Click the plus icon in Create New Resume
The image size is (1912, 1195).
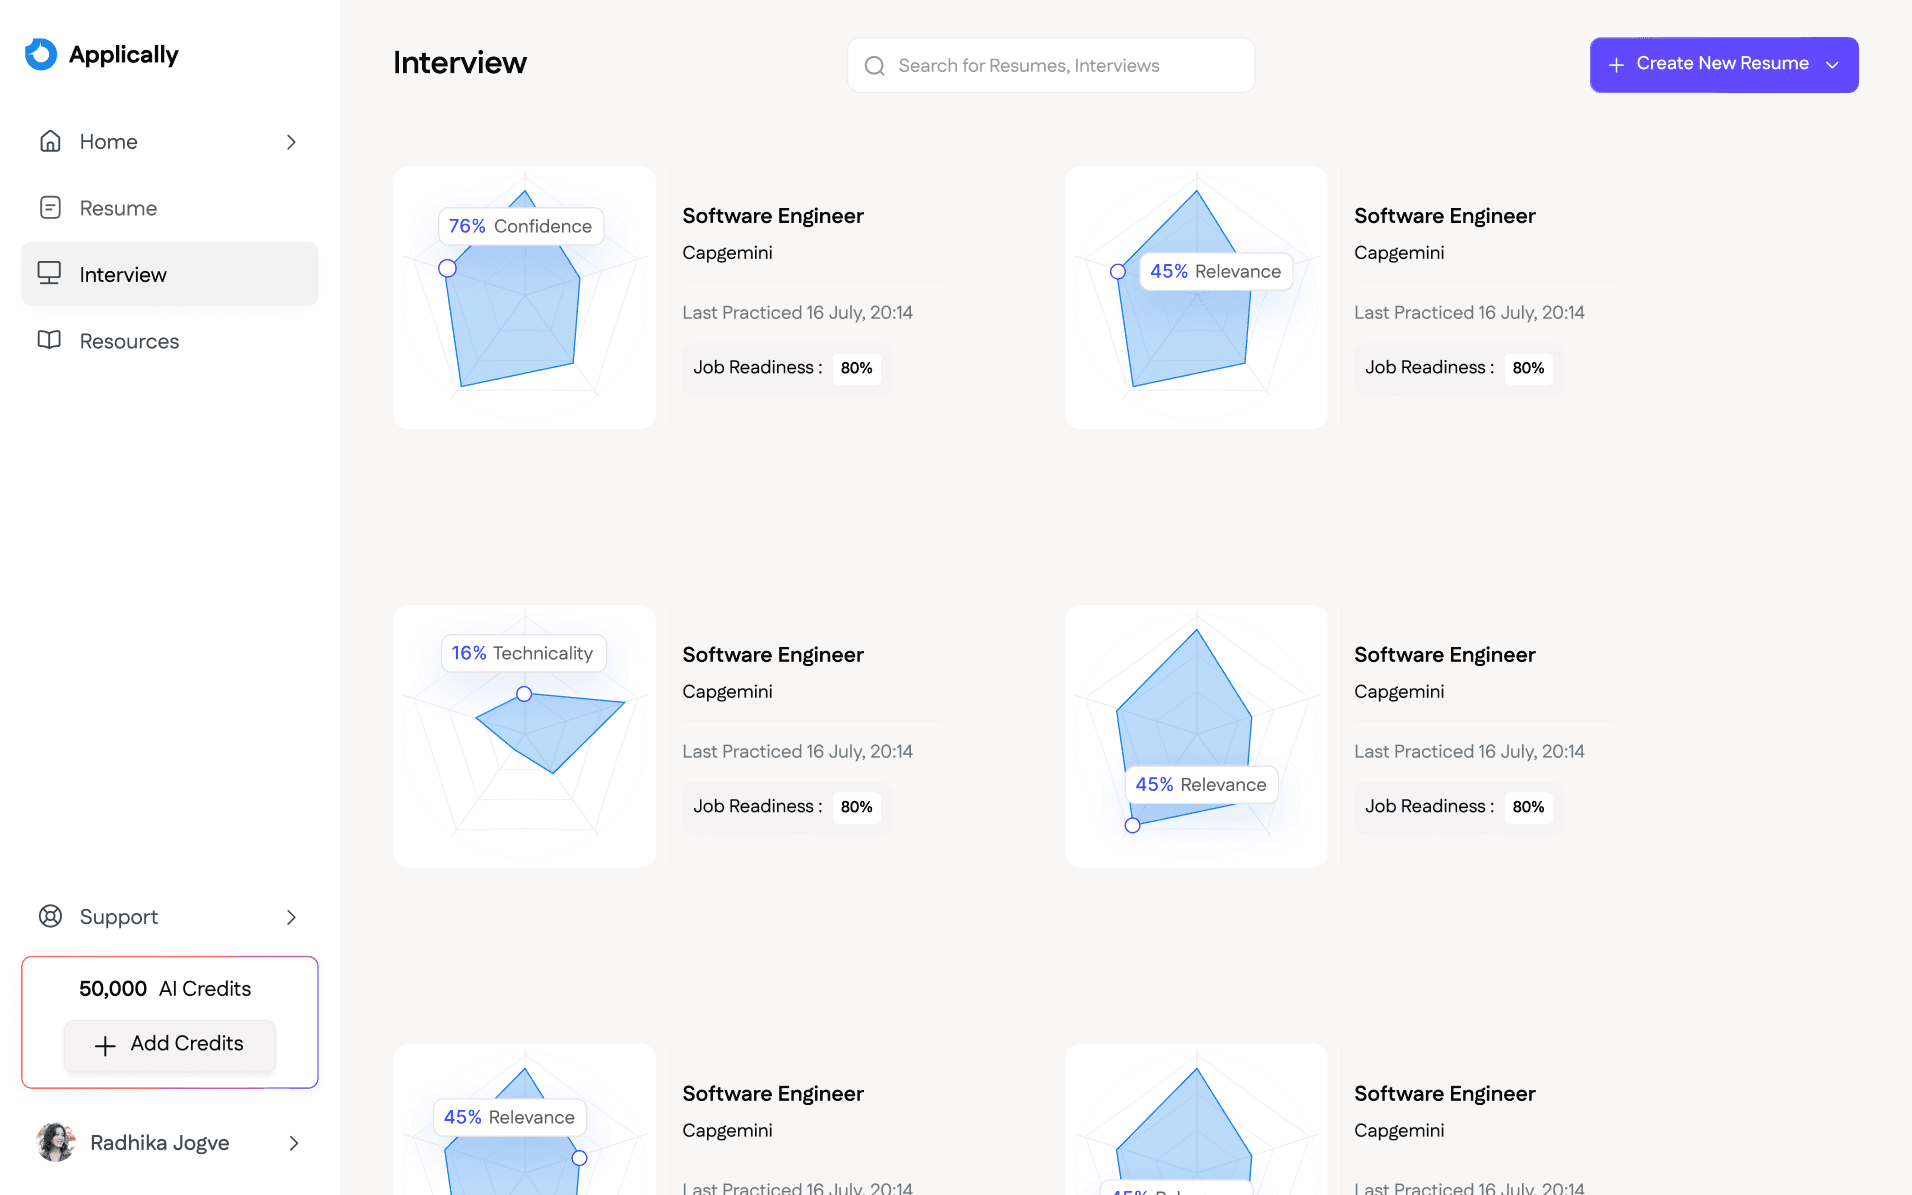[1616, 64]
